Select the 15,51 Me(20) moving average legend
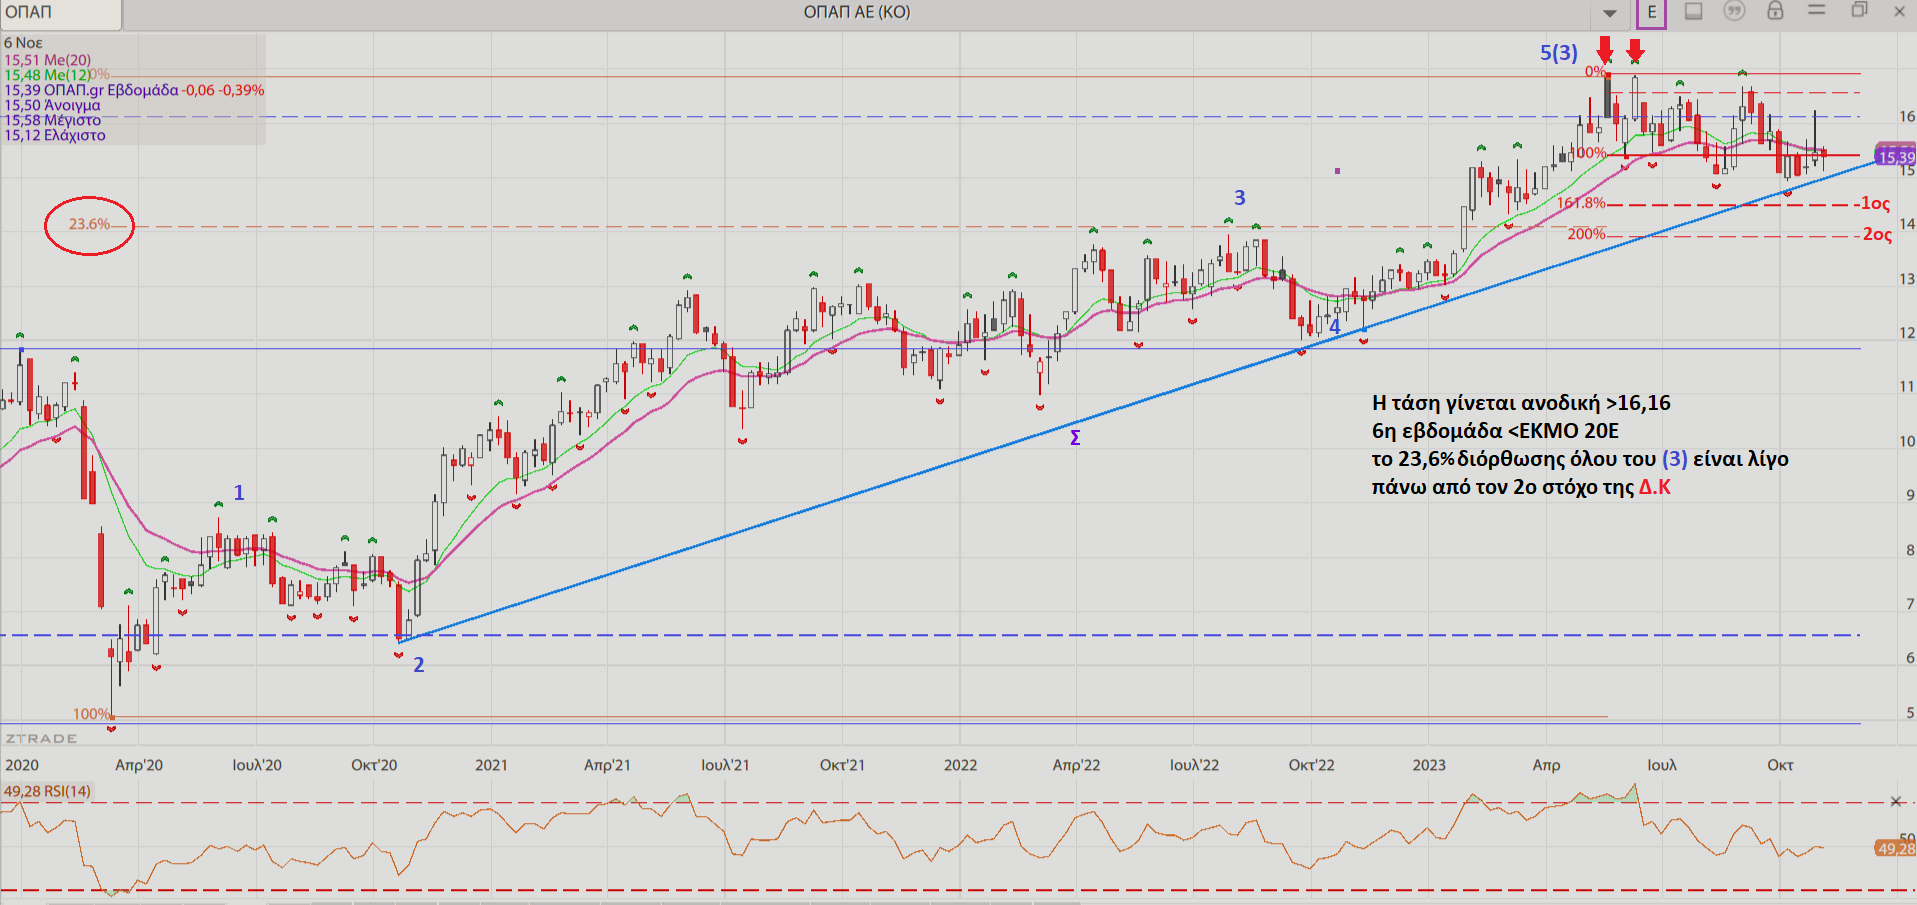 [x=48, y=60]
